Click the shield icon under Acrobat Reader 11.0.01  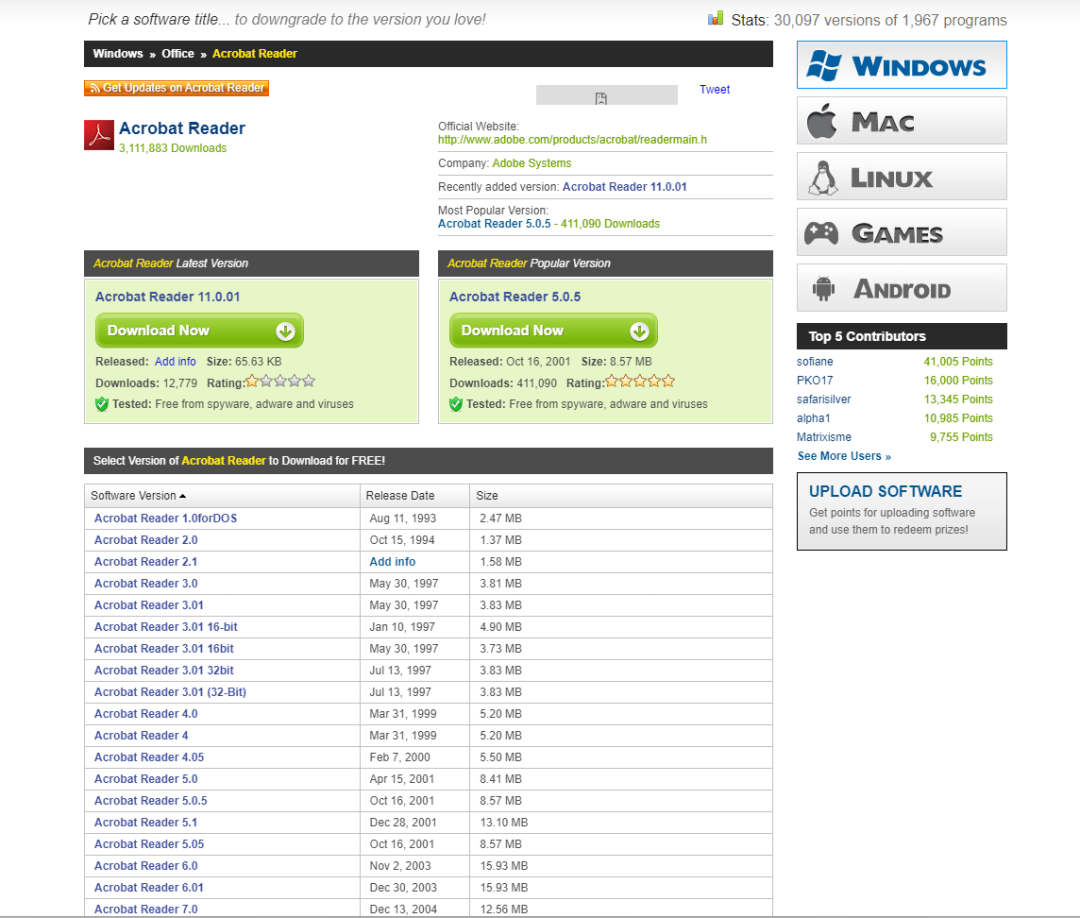pos(102,404)
